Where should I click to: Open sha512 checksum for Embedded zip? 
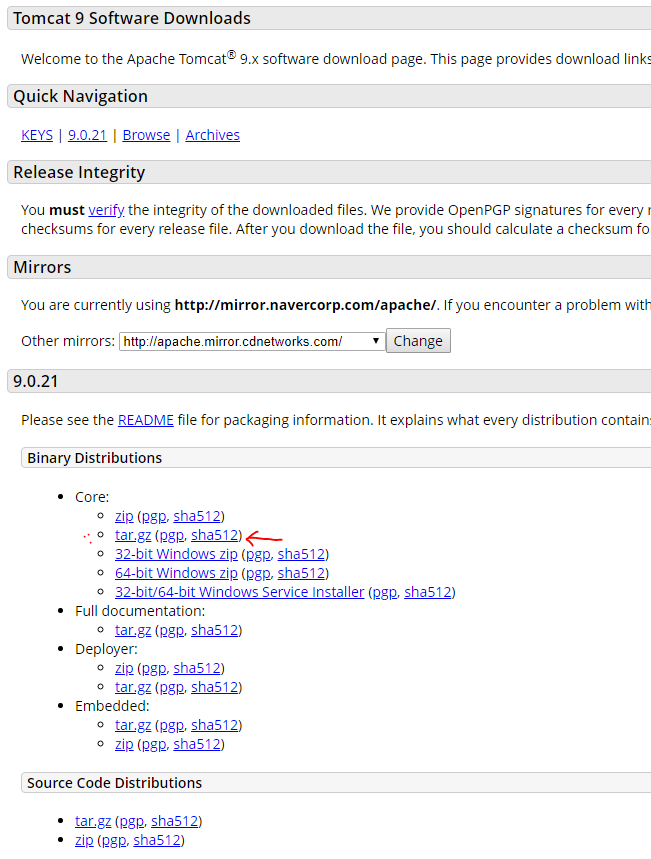point(197,744)
